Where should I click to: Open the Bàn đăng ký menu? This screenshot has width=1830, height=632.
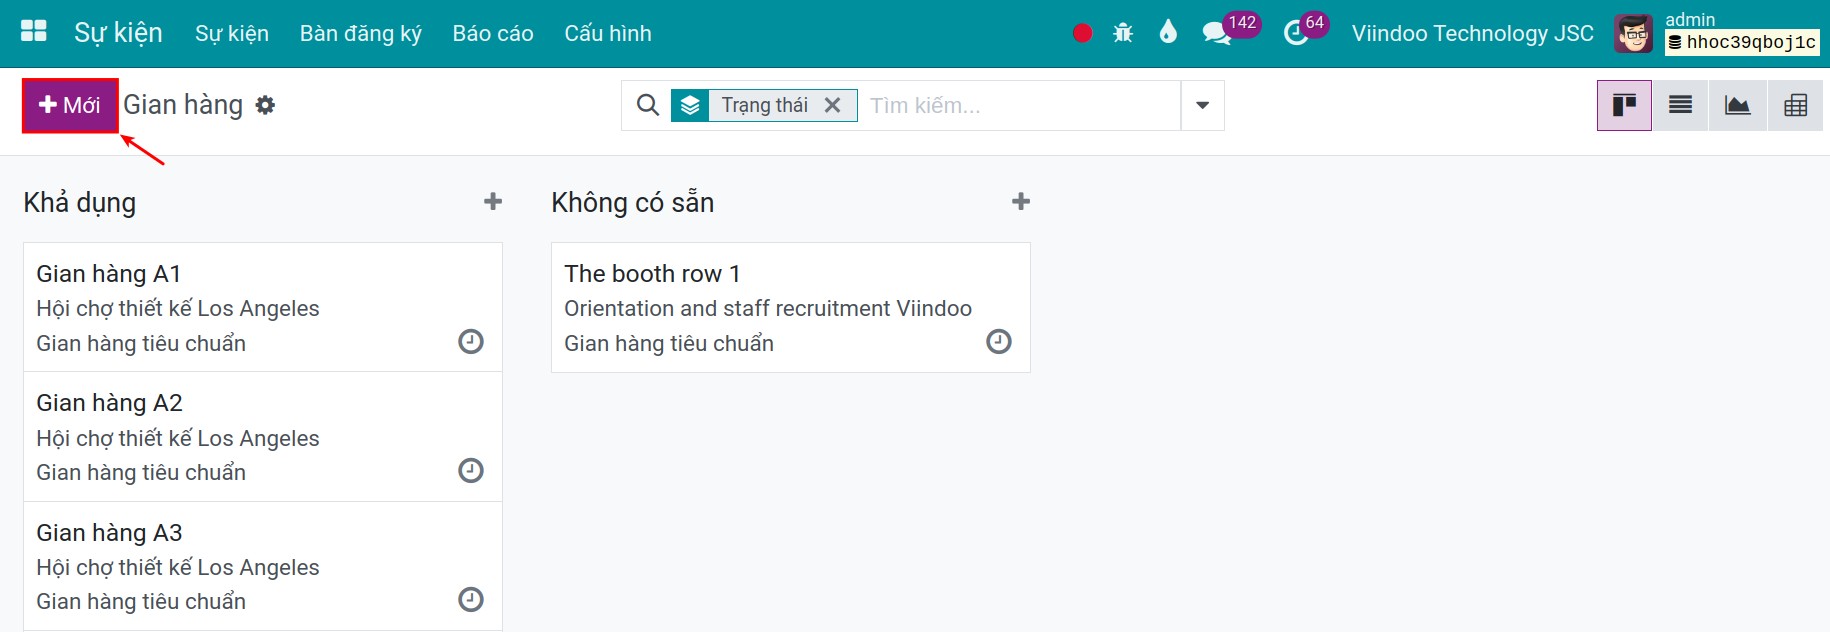coord(361,33)
